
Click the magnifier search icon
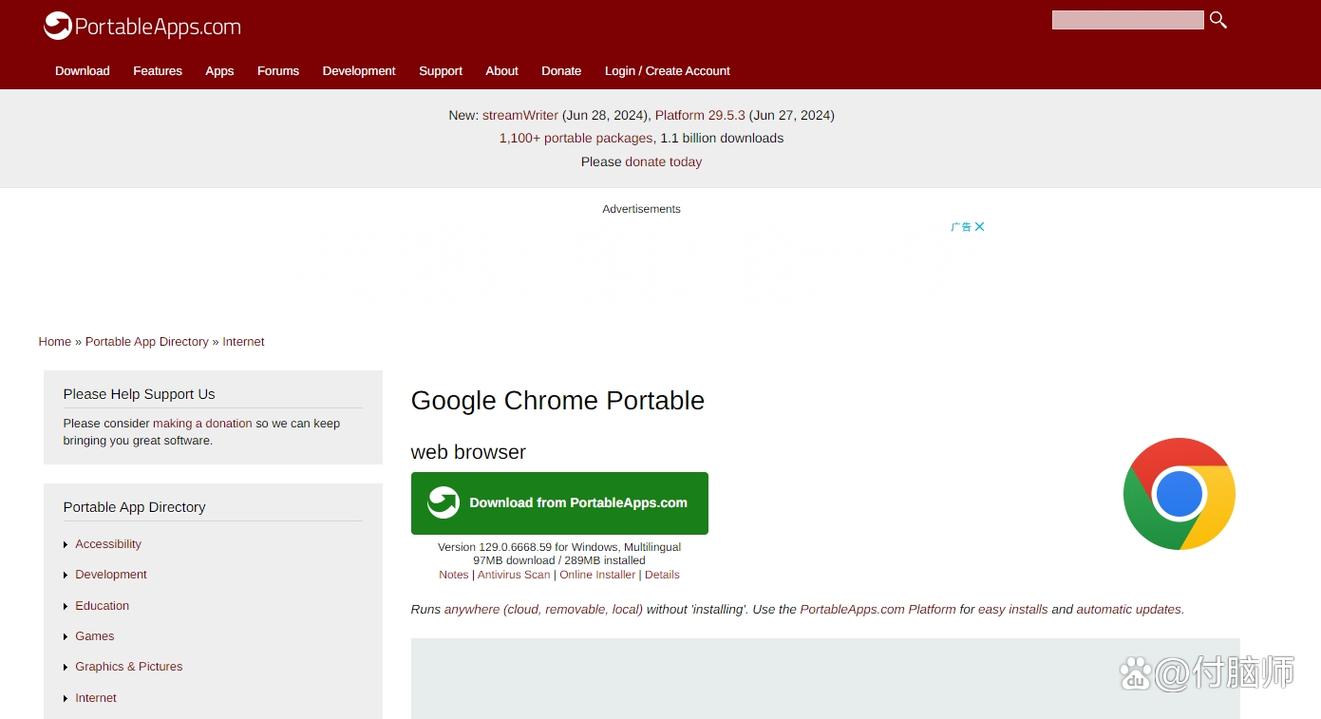(x=1218, y=20)
